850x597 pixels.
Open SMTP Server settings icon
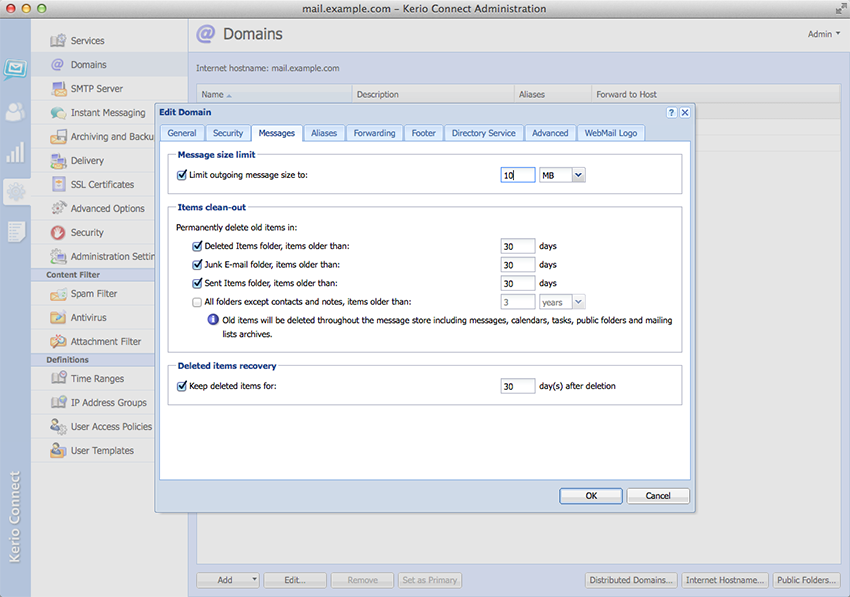57,89
